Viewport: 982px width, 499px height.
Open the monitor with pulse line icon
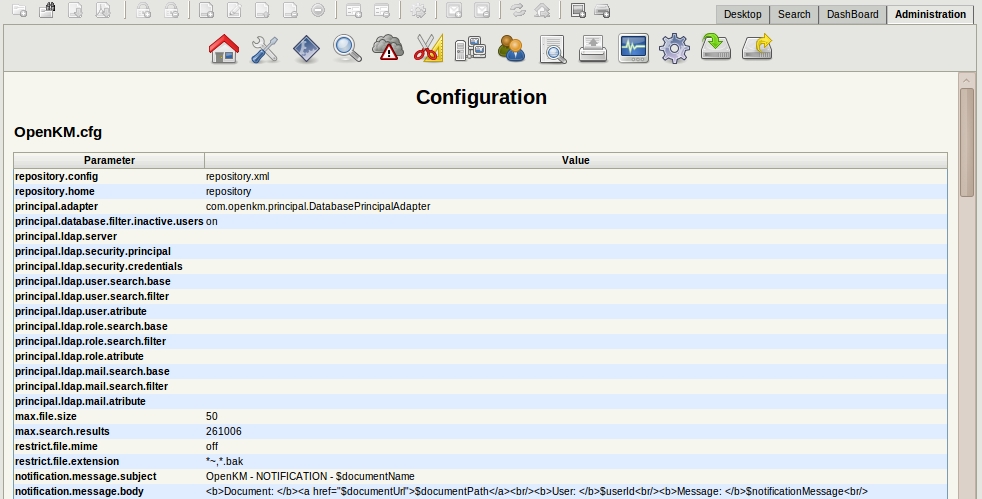point(633,48)
